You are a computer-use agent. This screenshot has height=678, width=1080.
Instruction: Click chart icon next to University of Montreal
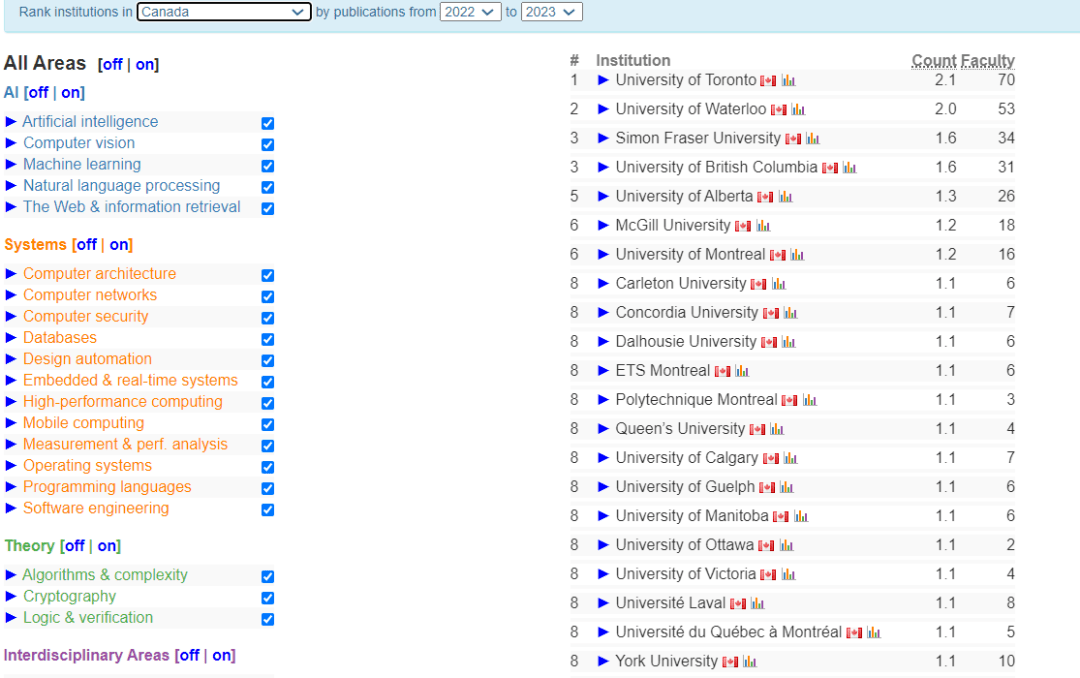click(x=798, y=255)
